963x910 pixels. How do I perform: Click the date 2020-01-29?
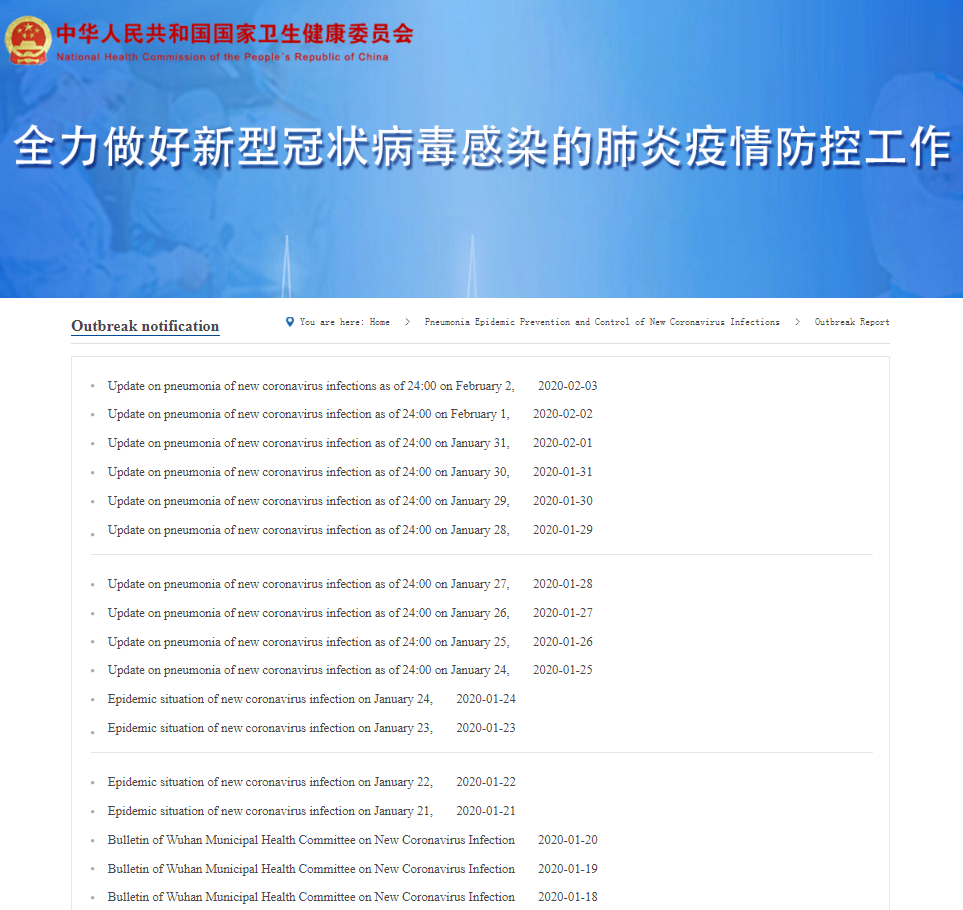tap(563, 530)
